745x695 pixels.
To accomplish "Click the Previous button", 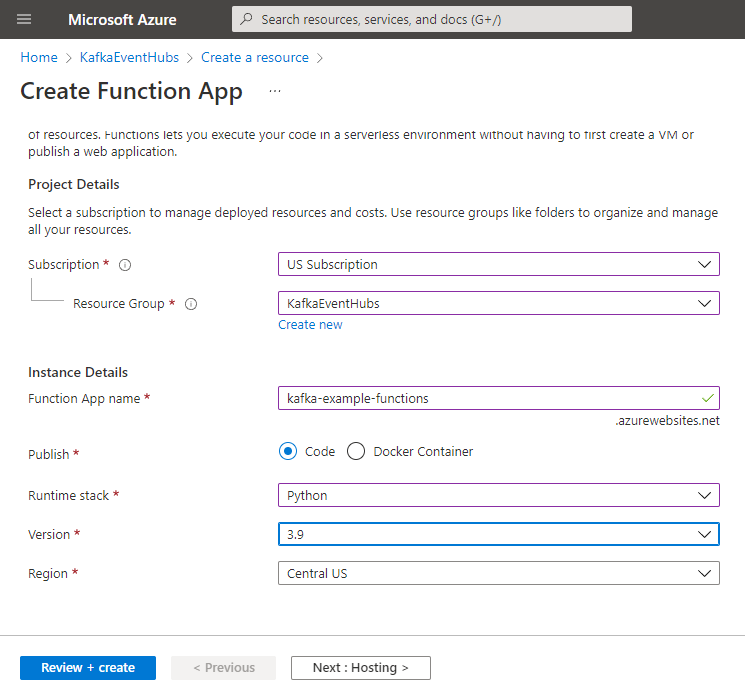I will [x=223, y=668].
